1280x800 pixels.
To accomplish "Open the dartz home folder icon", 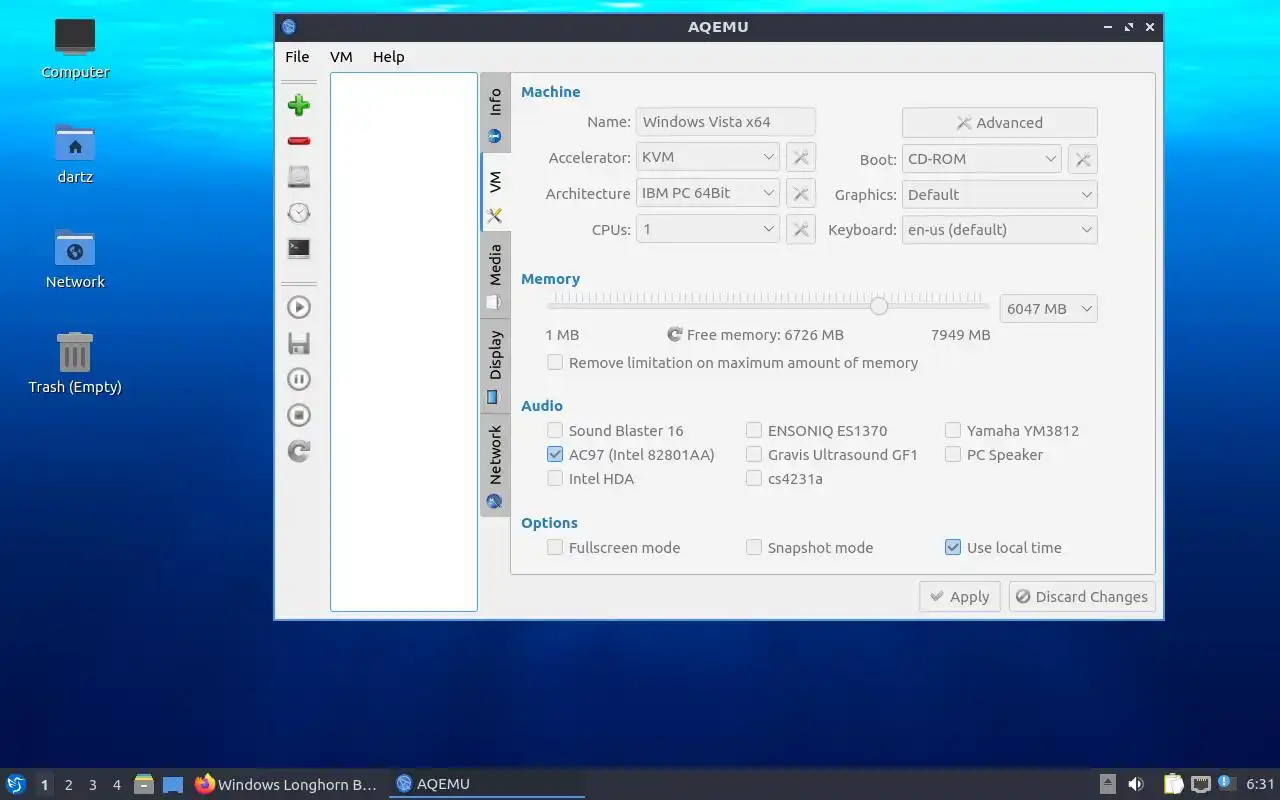I will click(75, 153).
